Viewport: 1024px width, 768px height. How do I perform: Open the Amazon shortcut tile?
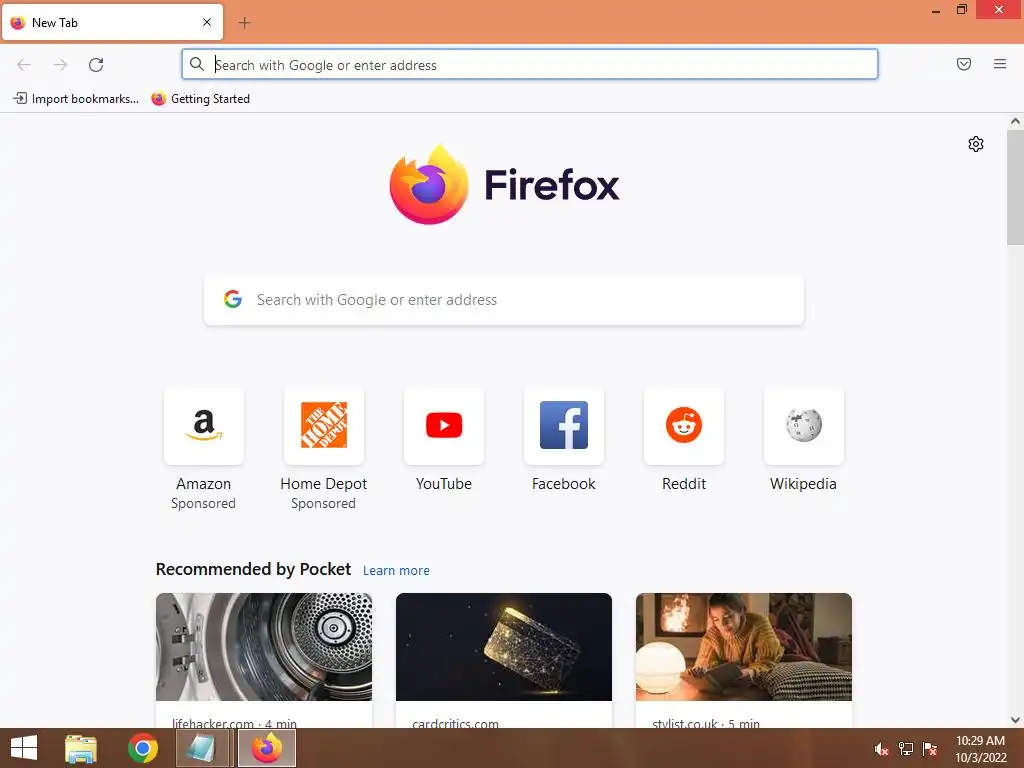click(x=204, y=426)
